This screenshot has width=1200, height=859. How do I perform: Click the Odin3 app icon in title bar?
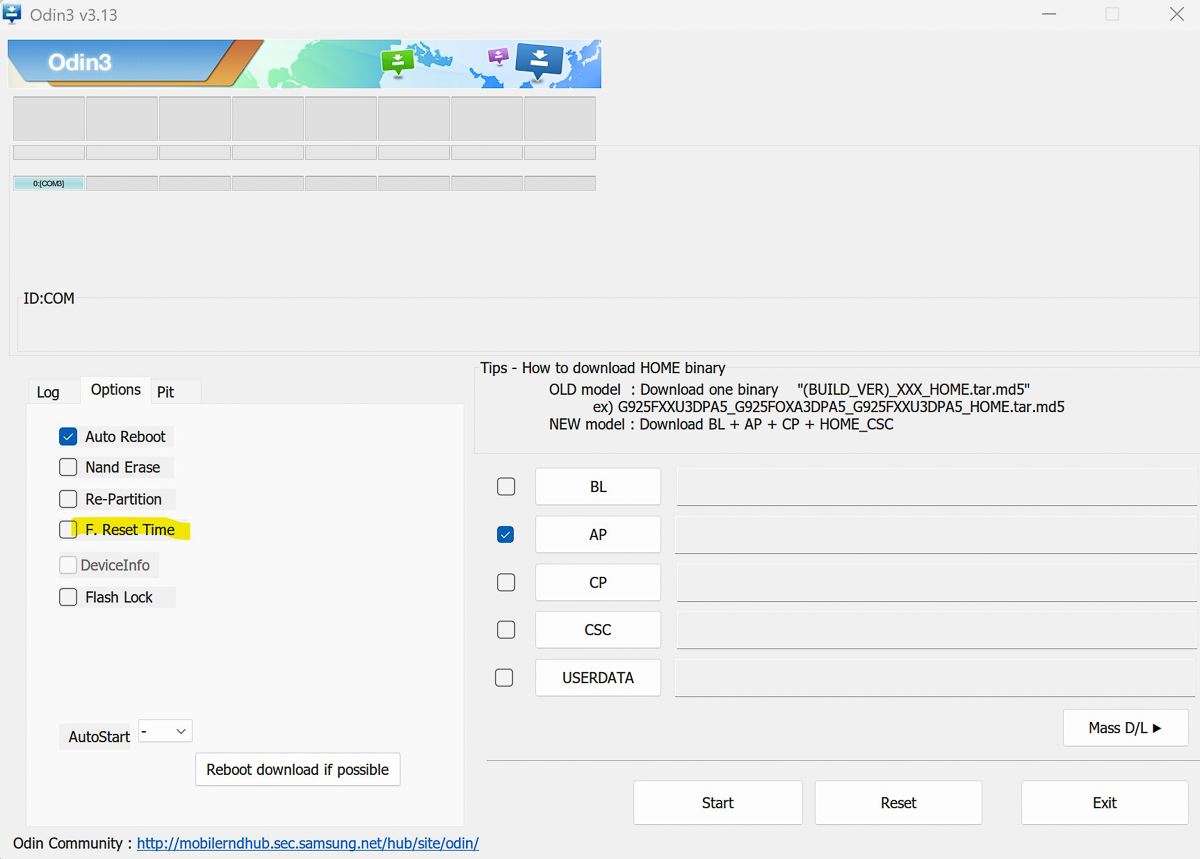[x=12, y=14]
